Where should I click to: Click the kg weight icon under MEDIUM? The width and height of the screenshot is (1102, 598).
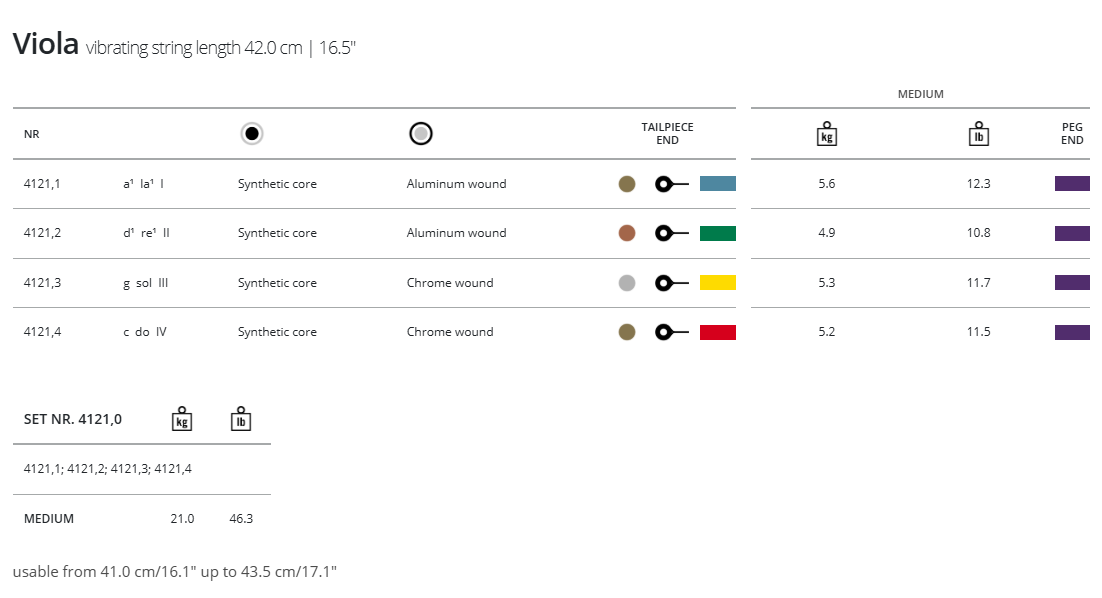click(x=826, y=134)
